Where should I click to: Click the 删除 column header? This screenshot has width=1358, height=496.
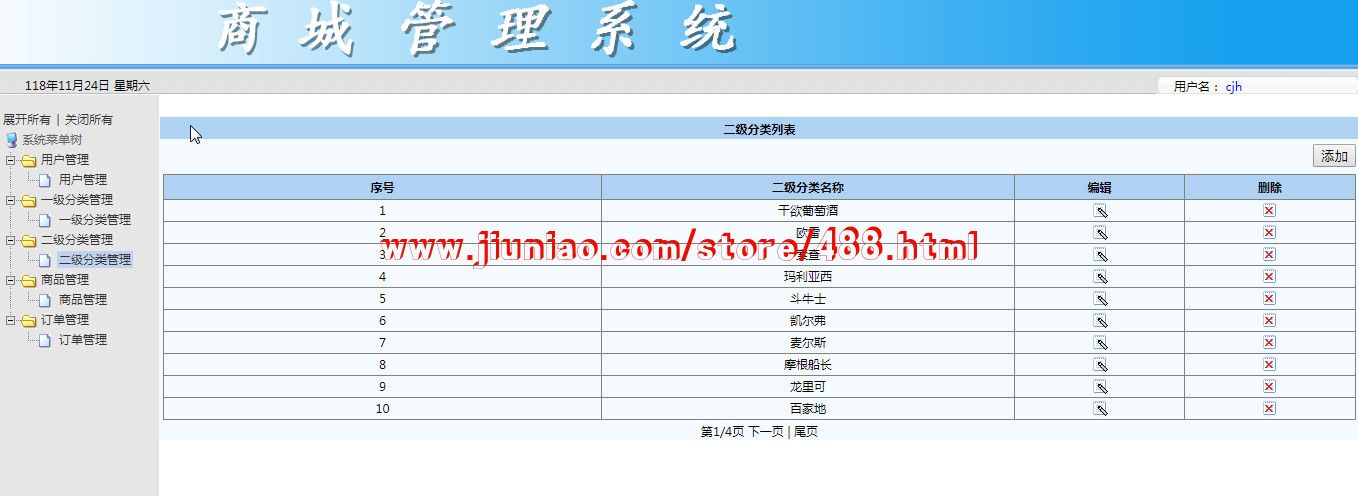1270,187
